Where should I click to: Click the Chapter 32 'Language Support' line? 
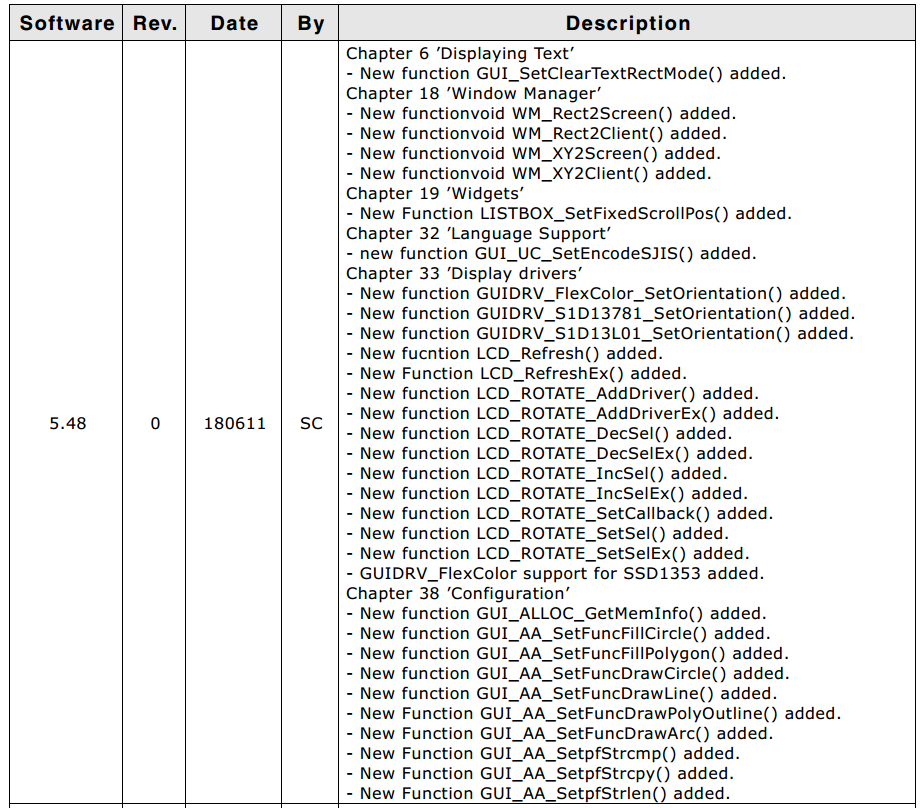point(478,233)
